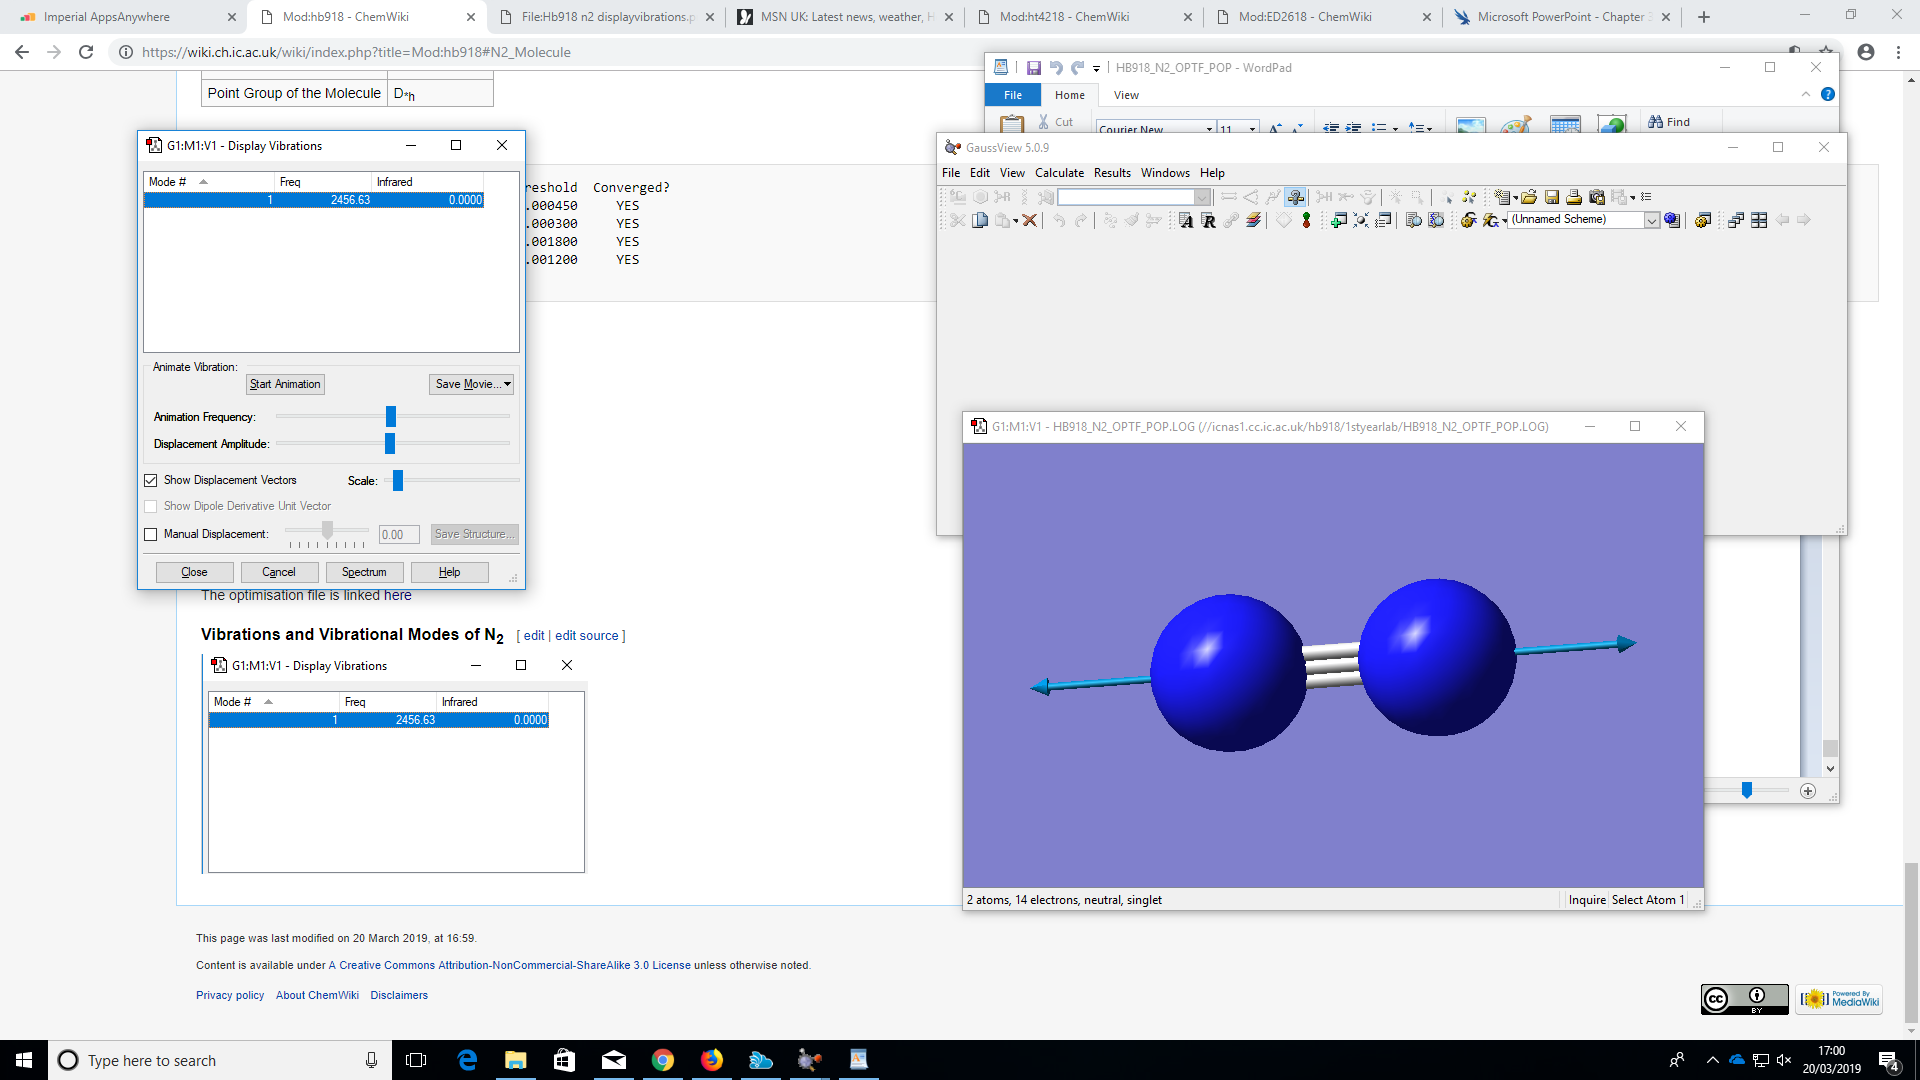
Task: Click the red X delete icon in GaussView
Action: [1029, 220]
